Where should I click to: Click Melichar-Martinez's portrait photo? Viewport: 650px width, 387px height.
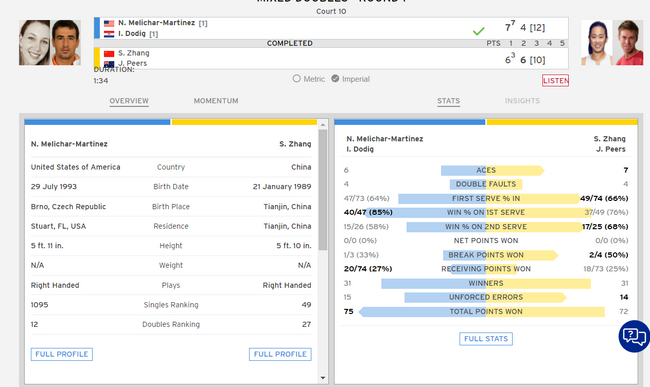click(x=34, y=42)
